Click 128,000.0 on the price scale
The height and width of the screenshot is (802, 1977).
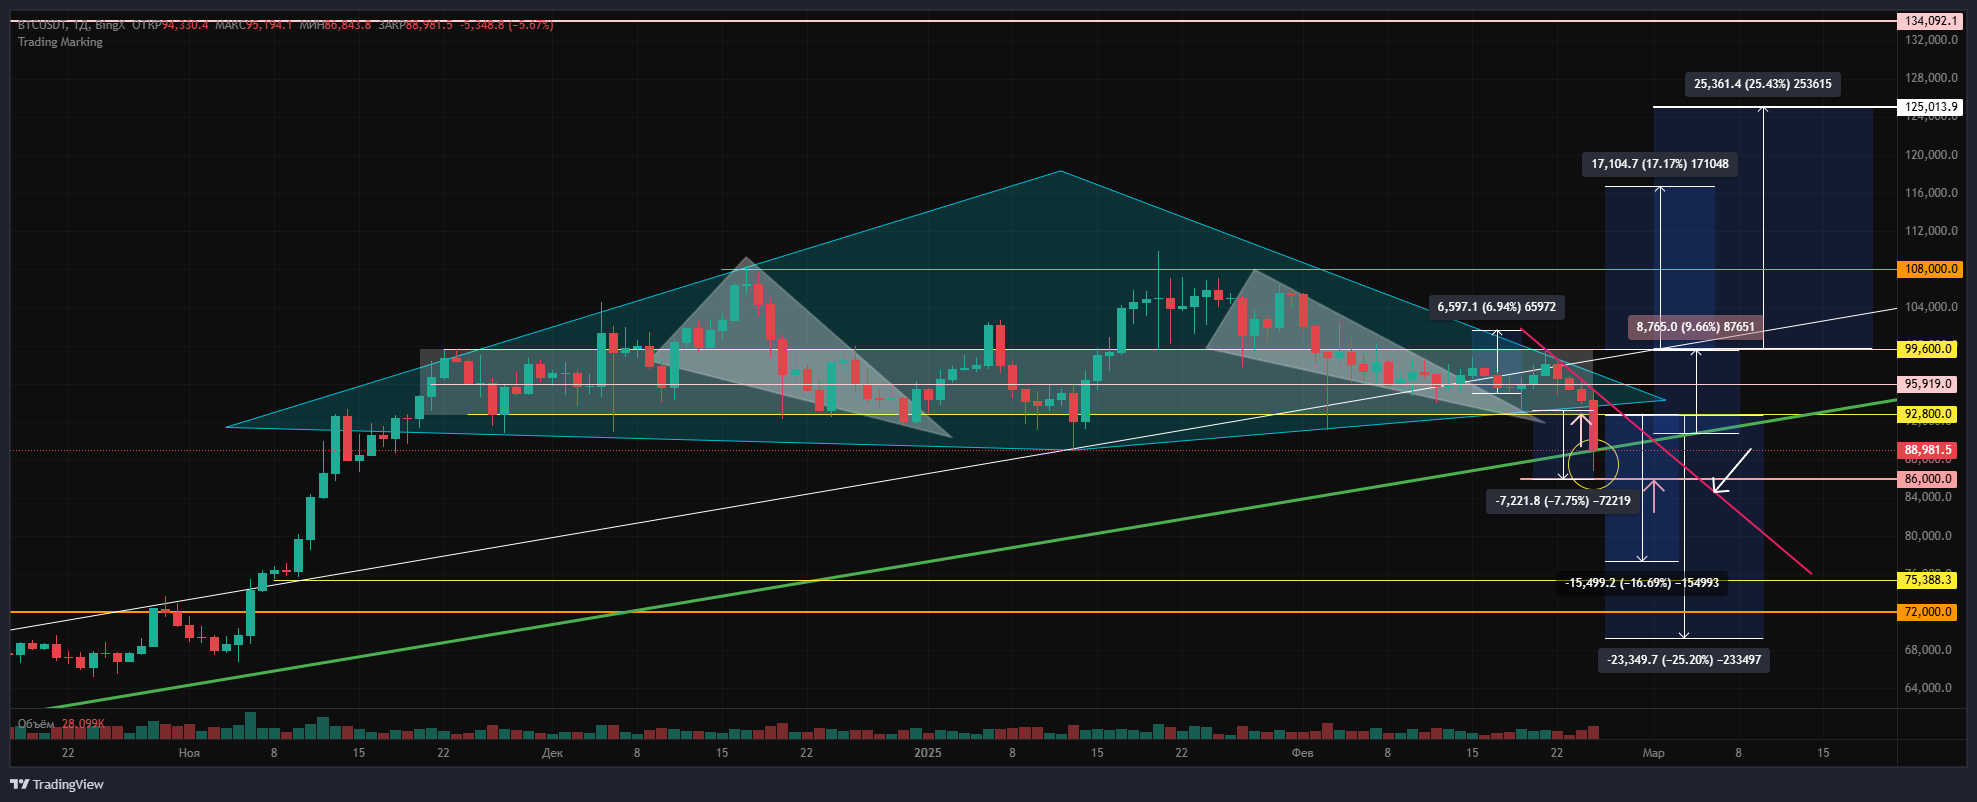(x=1930, y=78)
